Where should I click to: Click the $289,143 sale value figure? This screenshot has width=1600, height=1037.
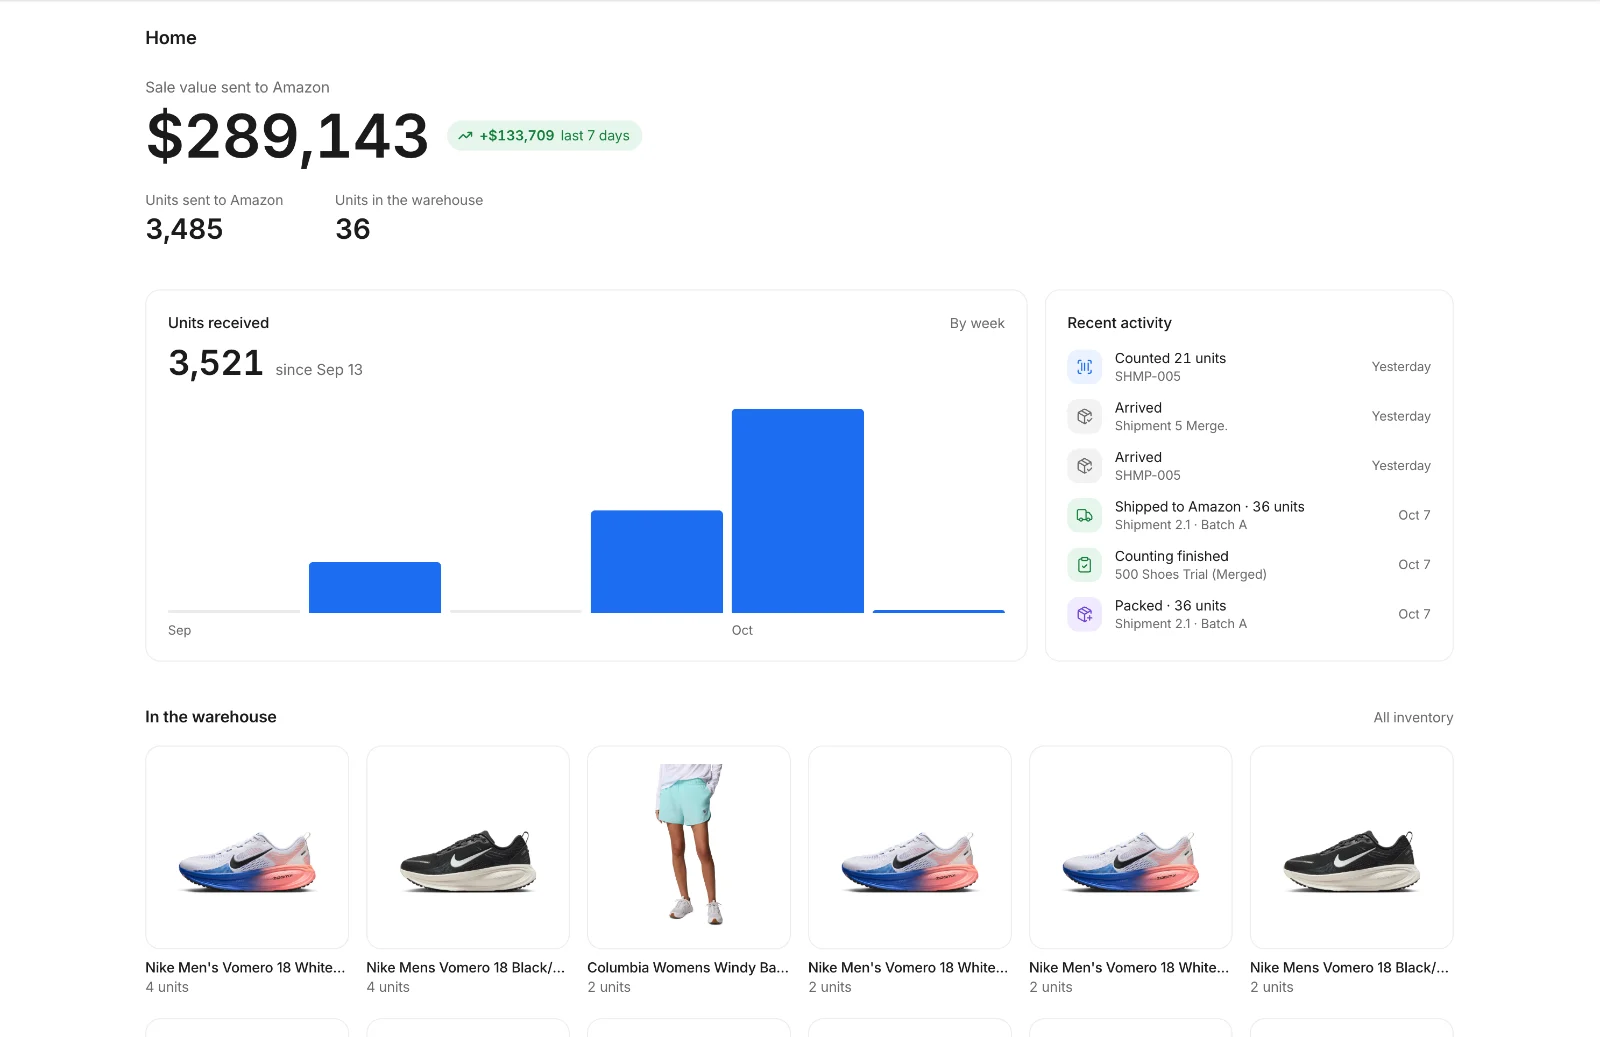[287, 136]
